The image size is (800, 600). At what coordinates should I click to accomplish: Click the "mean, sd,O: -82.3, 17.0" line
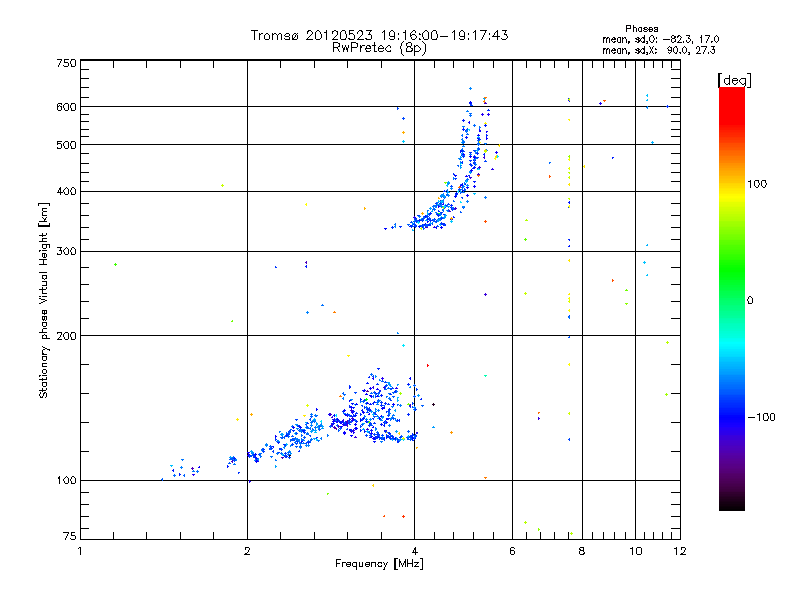(x=661, y=39)
